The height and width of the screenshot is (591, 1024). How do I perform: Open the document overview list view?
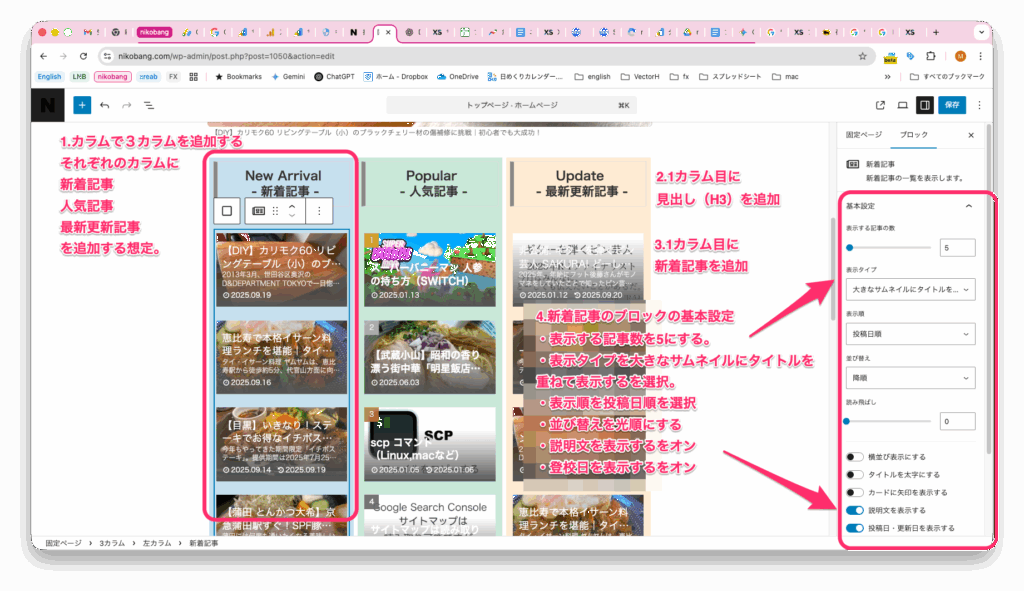tap(148, 104)
